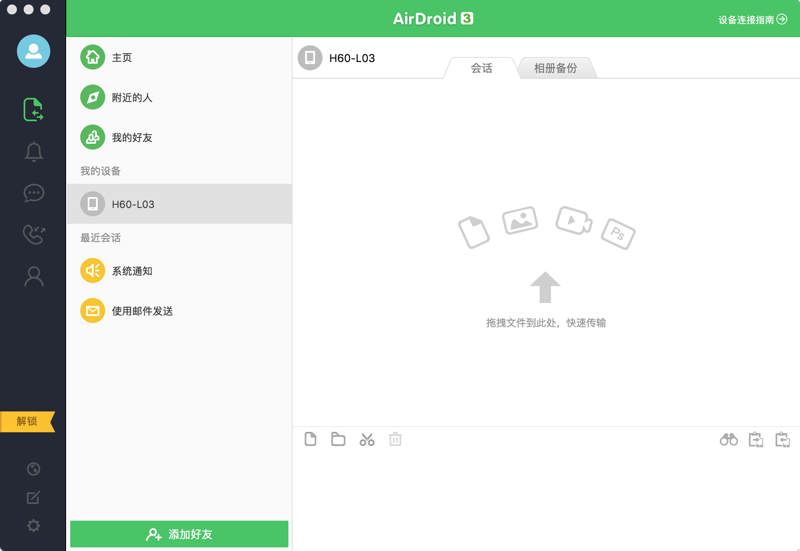Click the yellow 解锁 unlock badge
This screenshot has width=800, height=551.
click(x=28, y=421)
